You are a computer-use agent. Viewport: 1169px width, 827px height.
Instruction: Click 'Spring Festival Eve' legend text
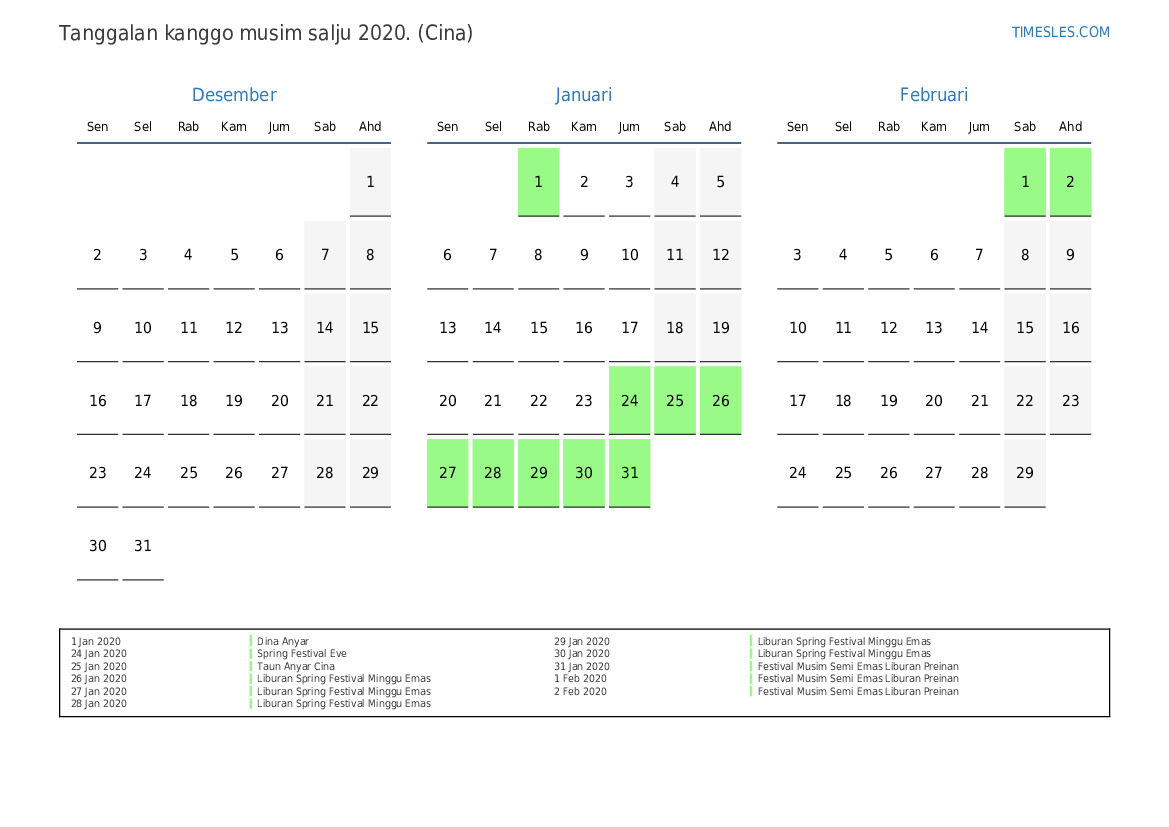tap(302, 654)
